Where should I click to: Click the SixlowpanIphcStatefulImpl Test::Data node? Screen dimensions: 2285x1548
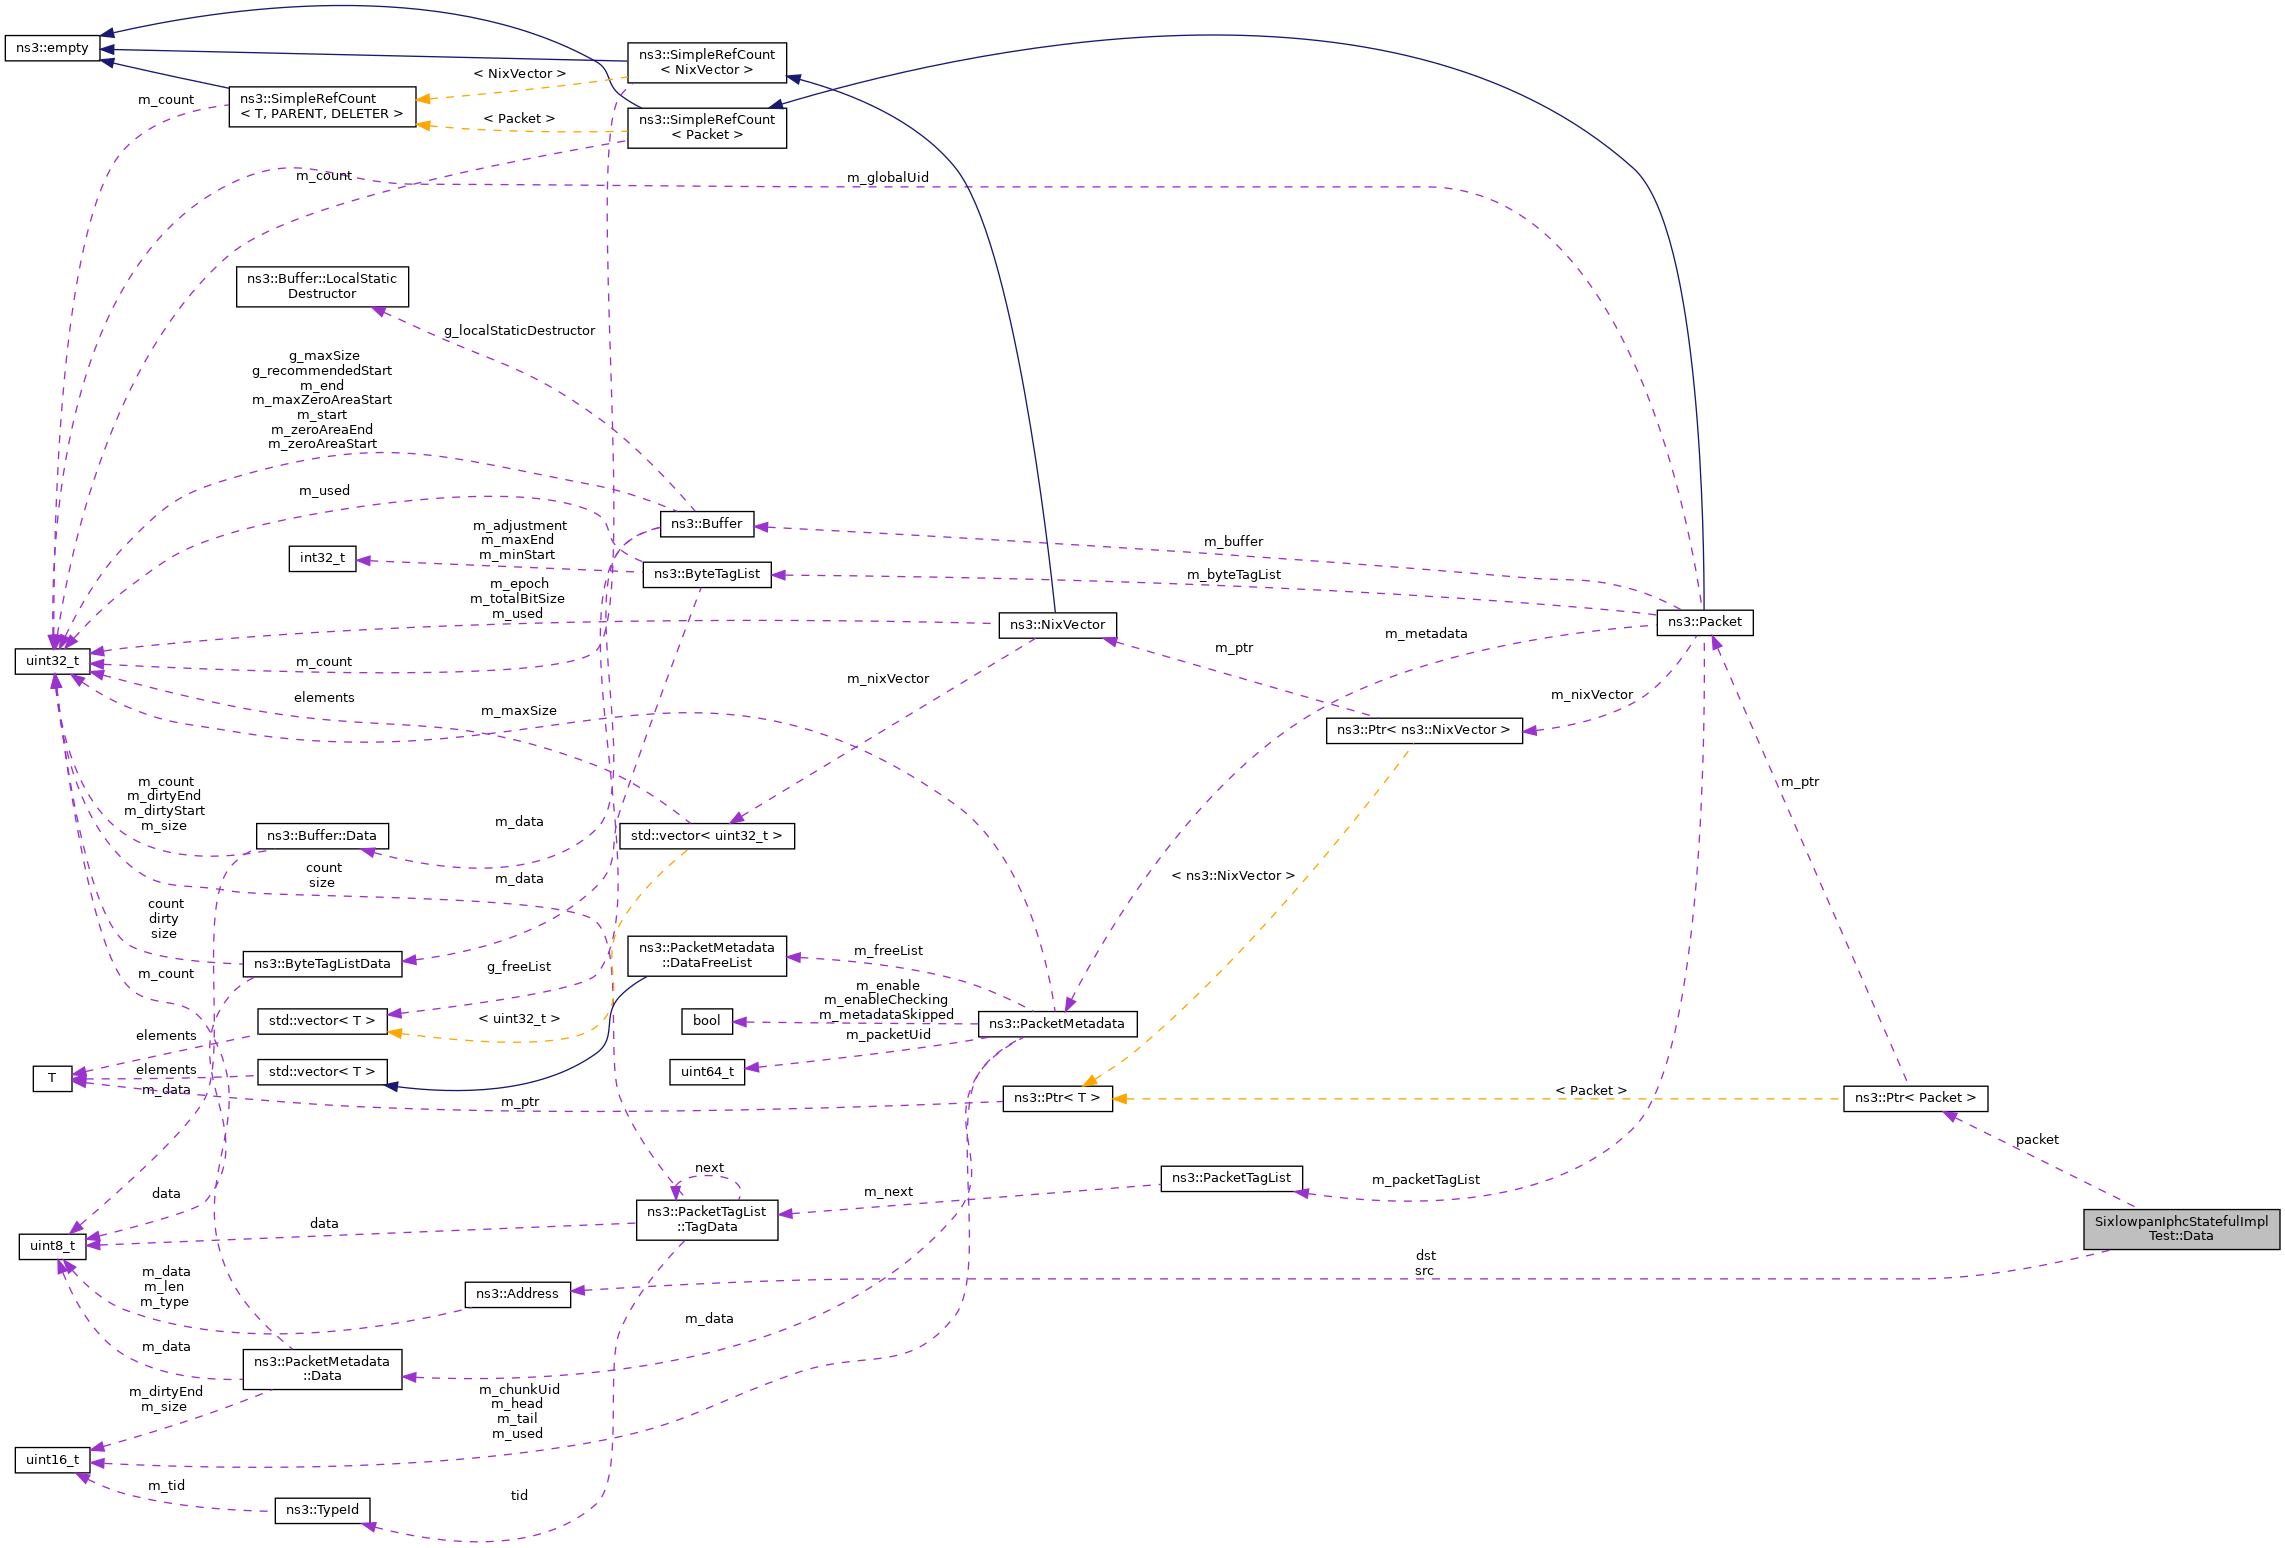(x=2181, y=1229)
